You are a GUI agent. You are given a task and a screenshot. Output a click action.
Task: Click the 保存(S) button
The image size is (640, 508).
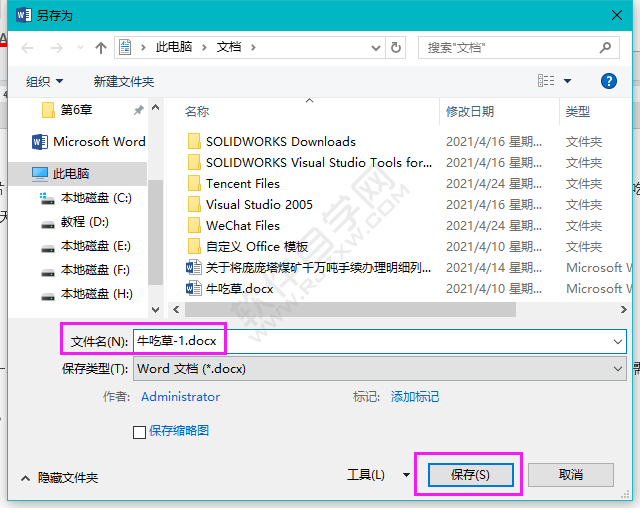(470, 475)
